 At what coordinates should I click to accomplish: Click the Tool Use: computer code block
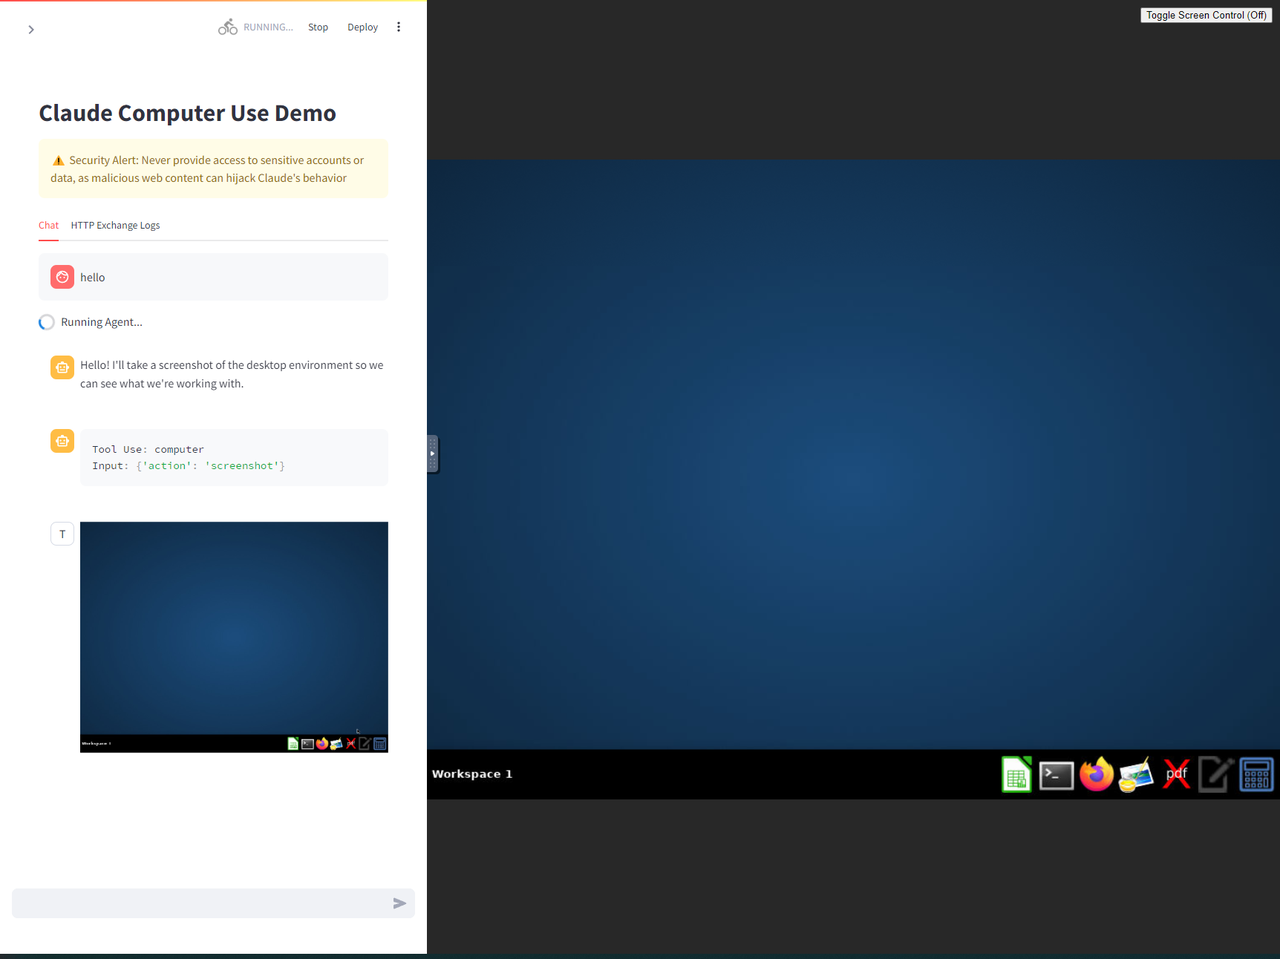234,458
